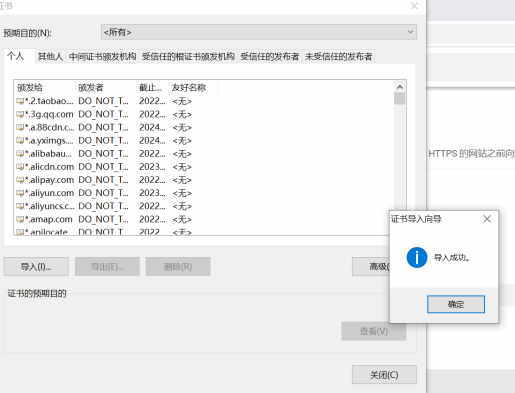Switch to the 未受信任的发布者 tab
515x393 pixels.
338,56
